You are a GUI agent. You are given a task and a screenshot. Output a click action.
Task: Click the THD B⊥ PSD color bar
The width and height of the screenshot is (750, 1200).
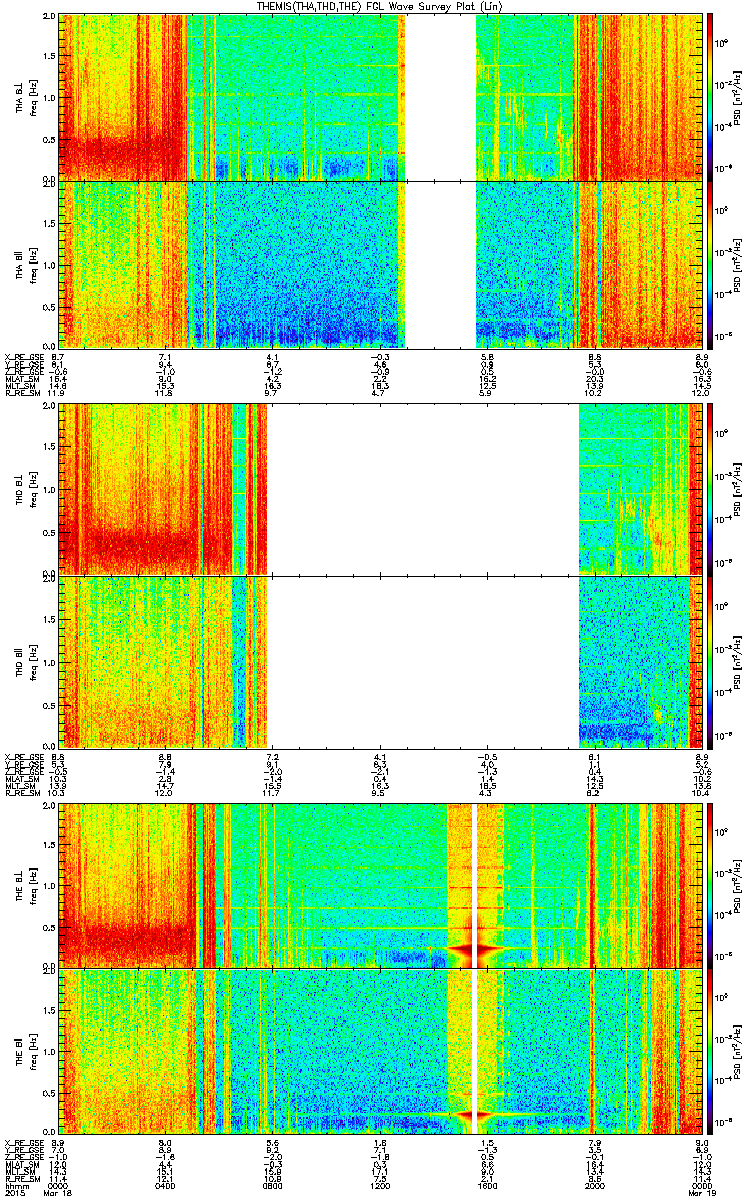711,491
